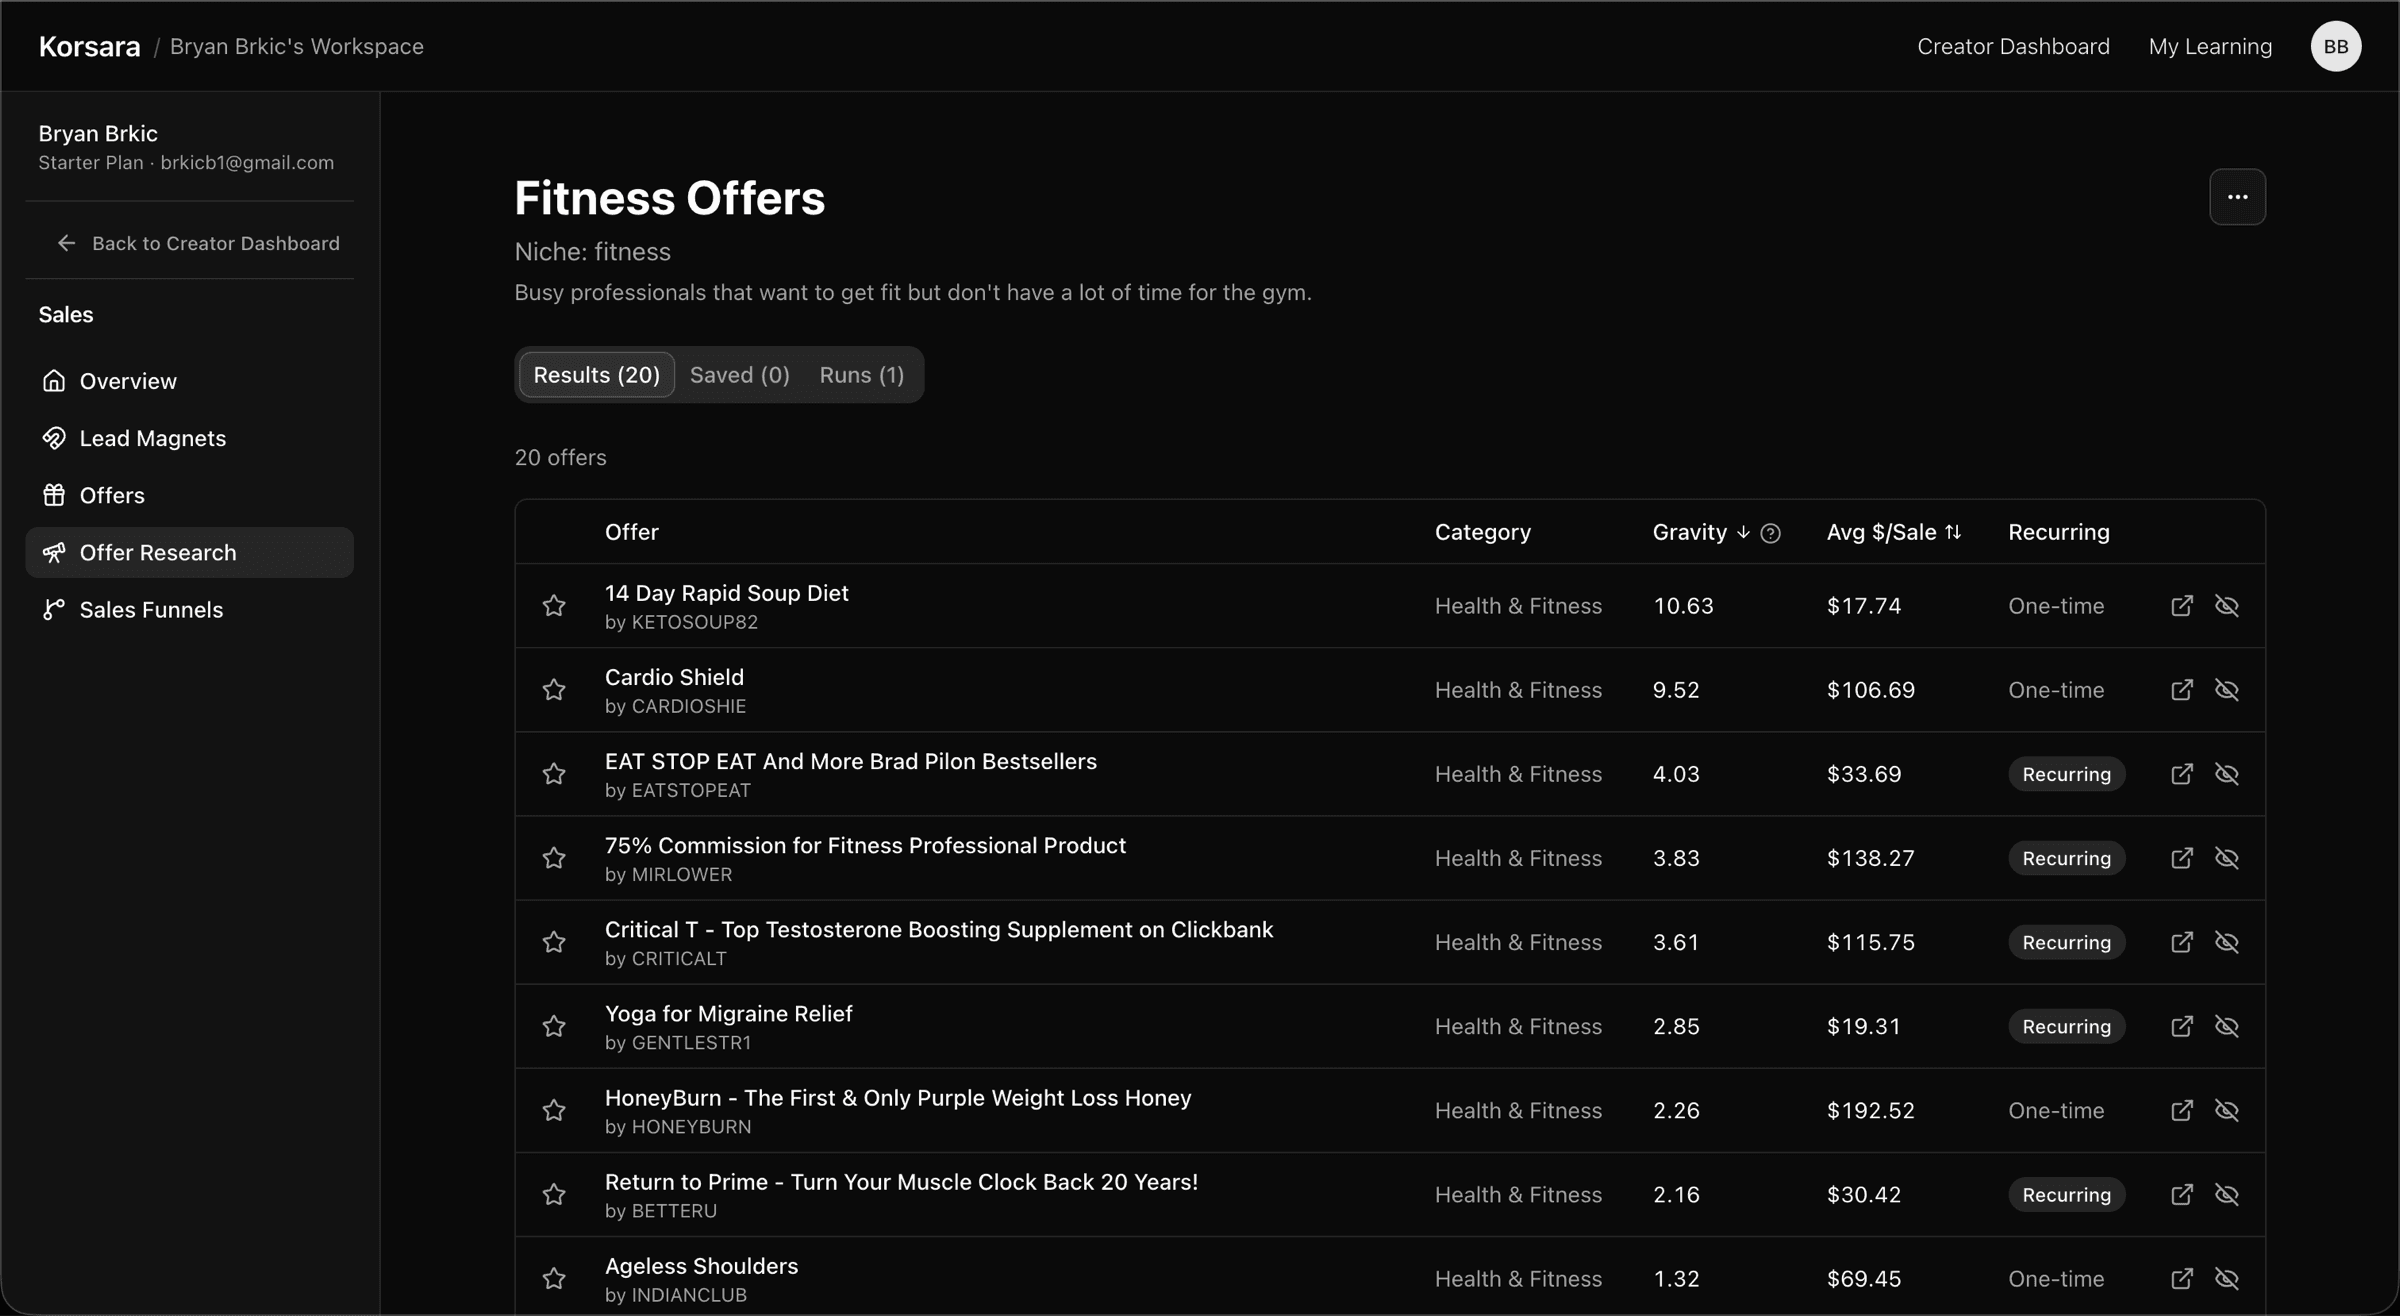Screen dimensions: 2400x1316
Task: Open external link for EAT STOP EAT offer
Action: [2181, 774]
